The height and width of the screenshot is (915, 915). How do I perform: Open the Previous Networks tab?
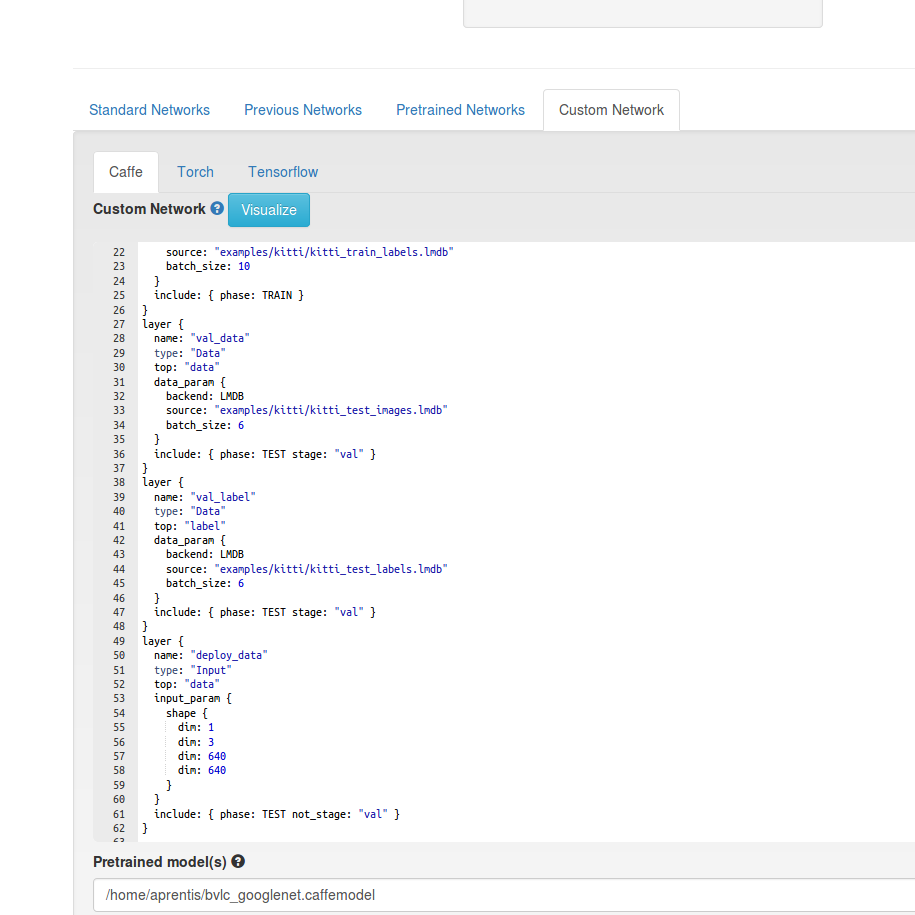pos(303,110)
